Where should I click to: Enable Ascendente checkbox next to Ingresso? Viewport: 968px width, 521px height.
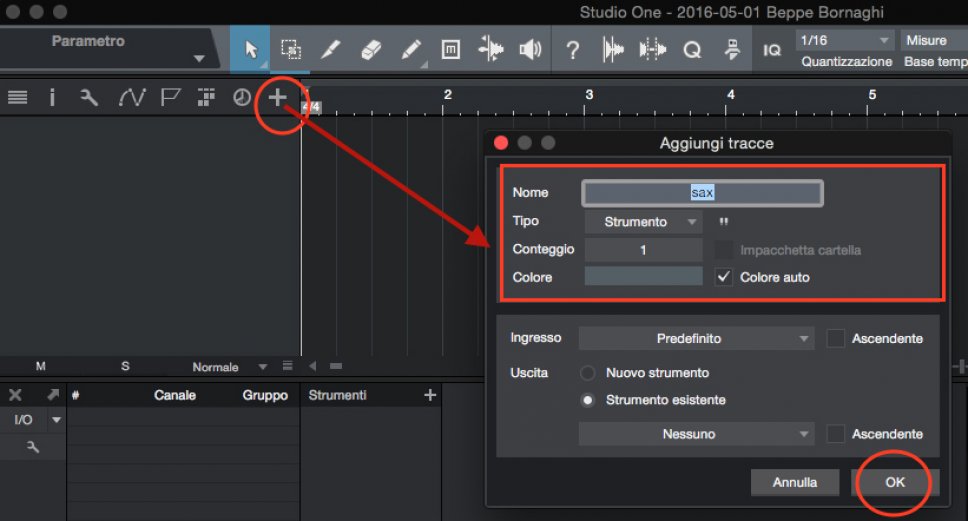pos(836,339)
